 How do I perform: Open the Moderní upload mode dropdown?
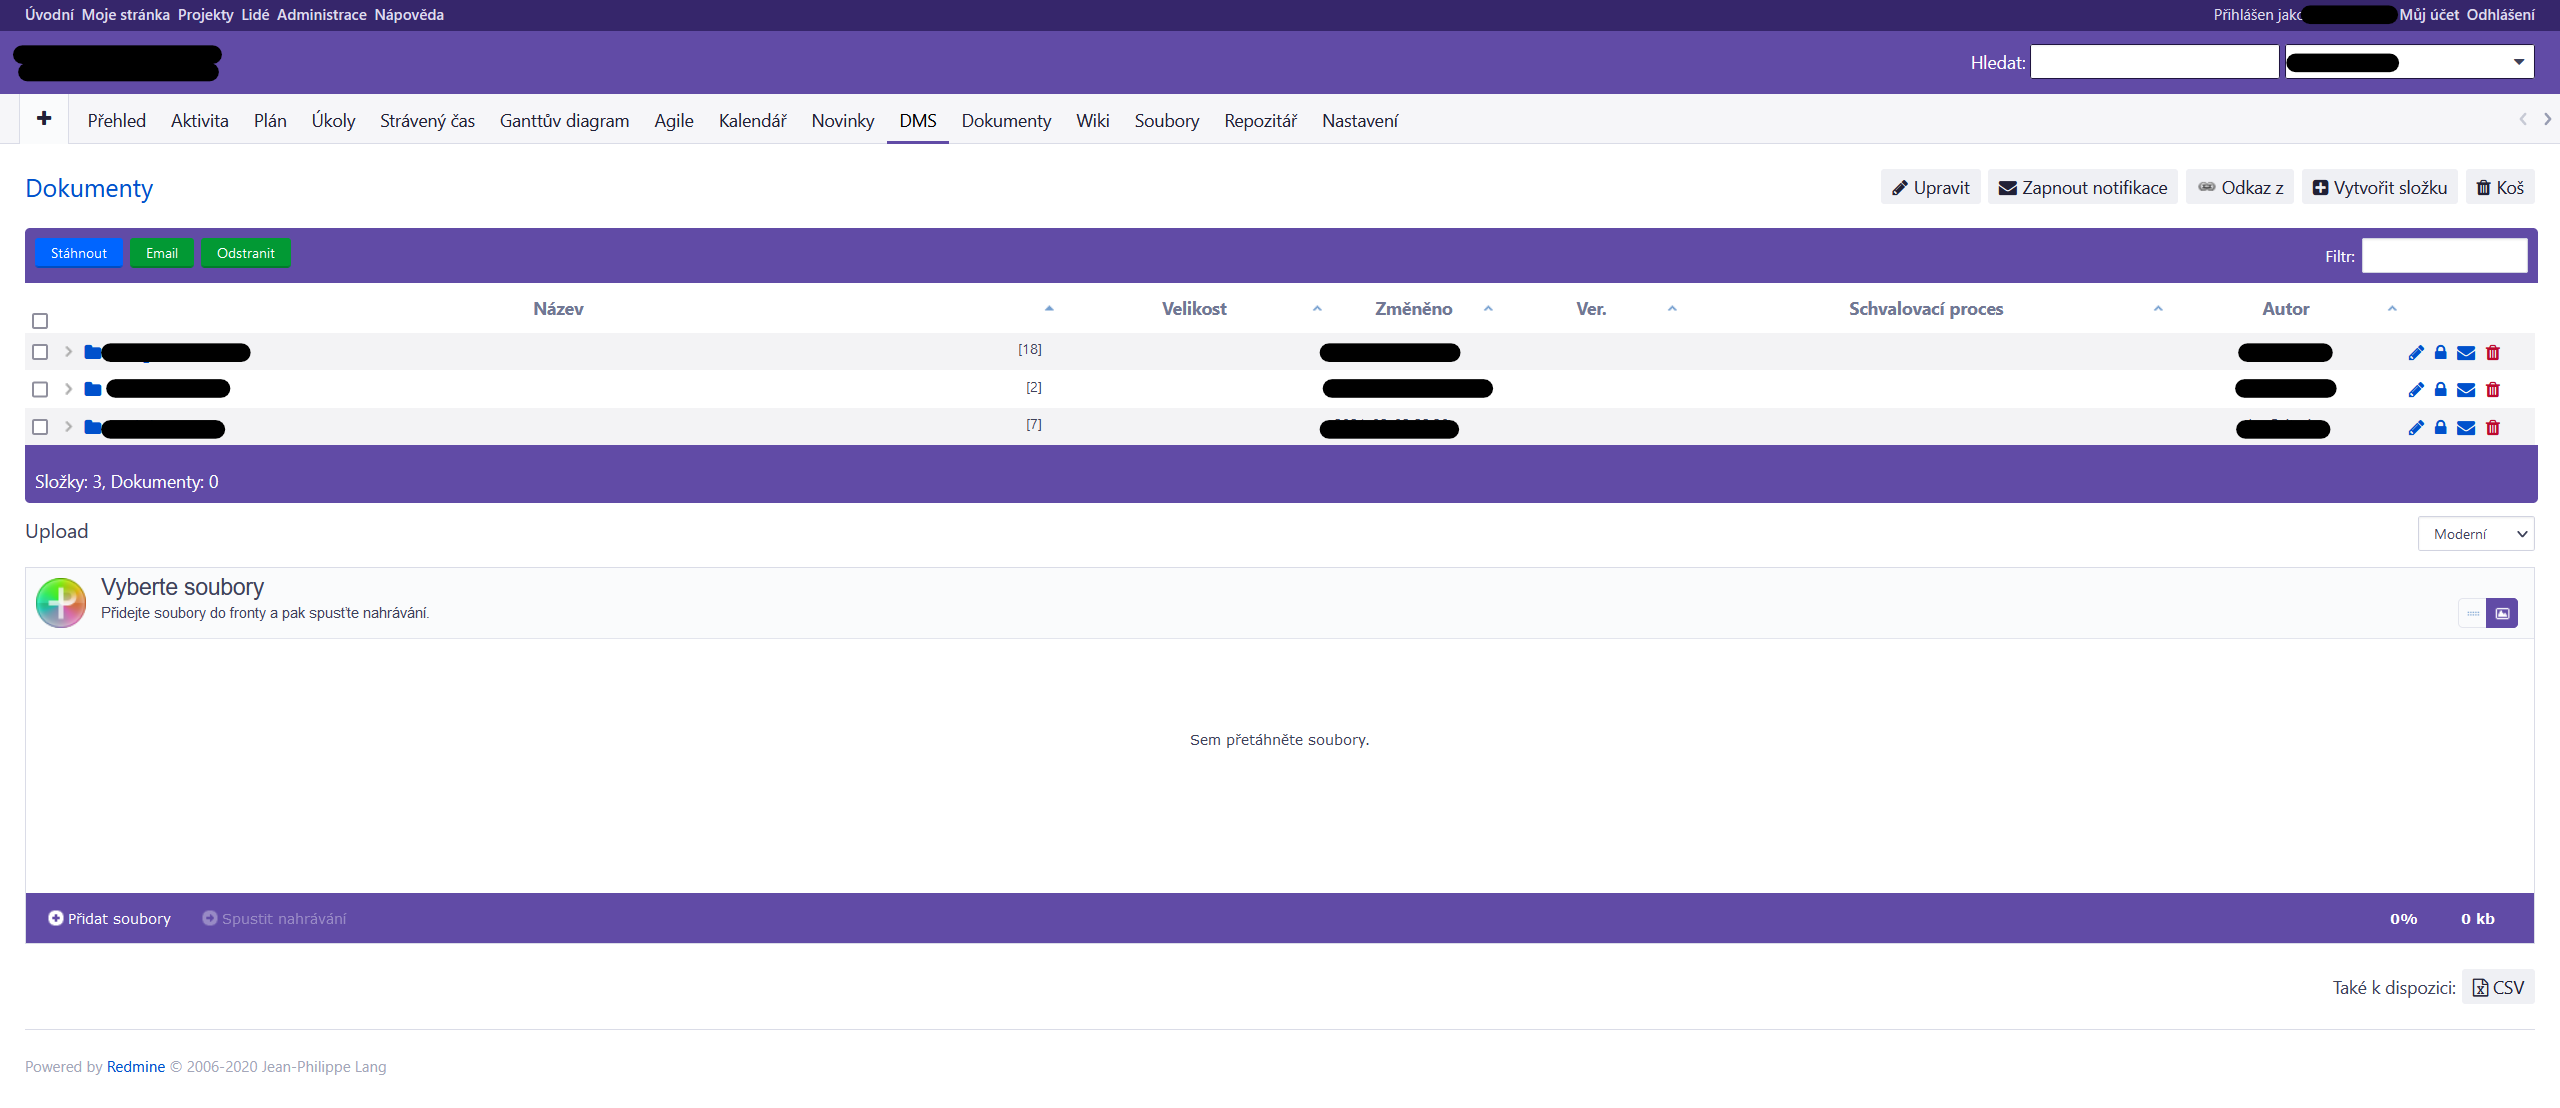2475,533
